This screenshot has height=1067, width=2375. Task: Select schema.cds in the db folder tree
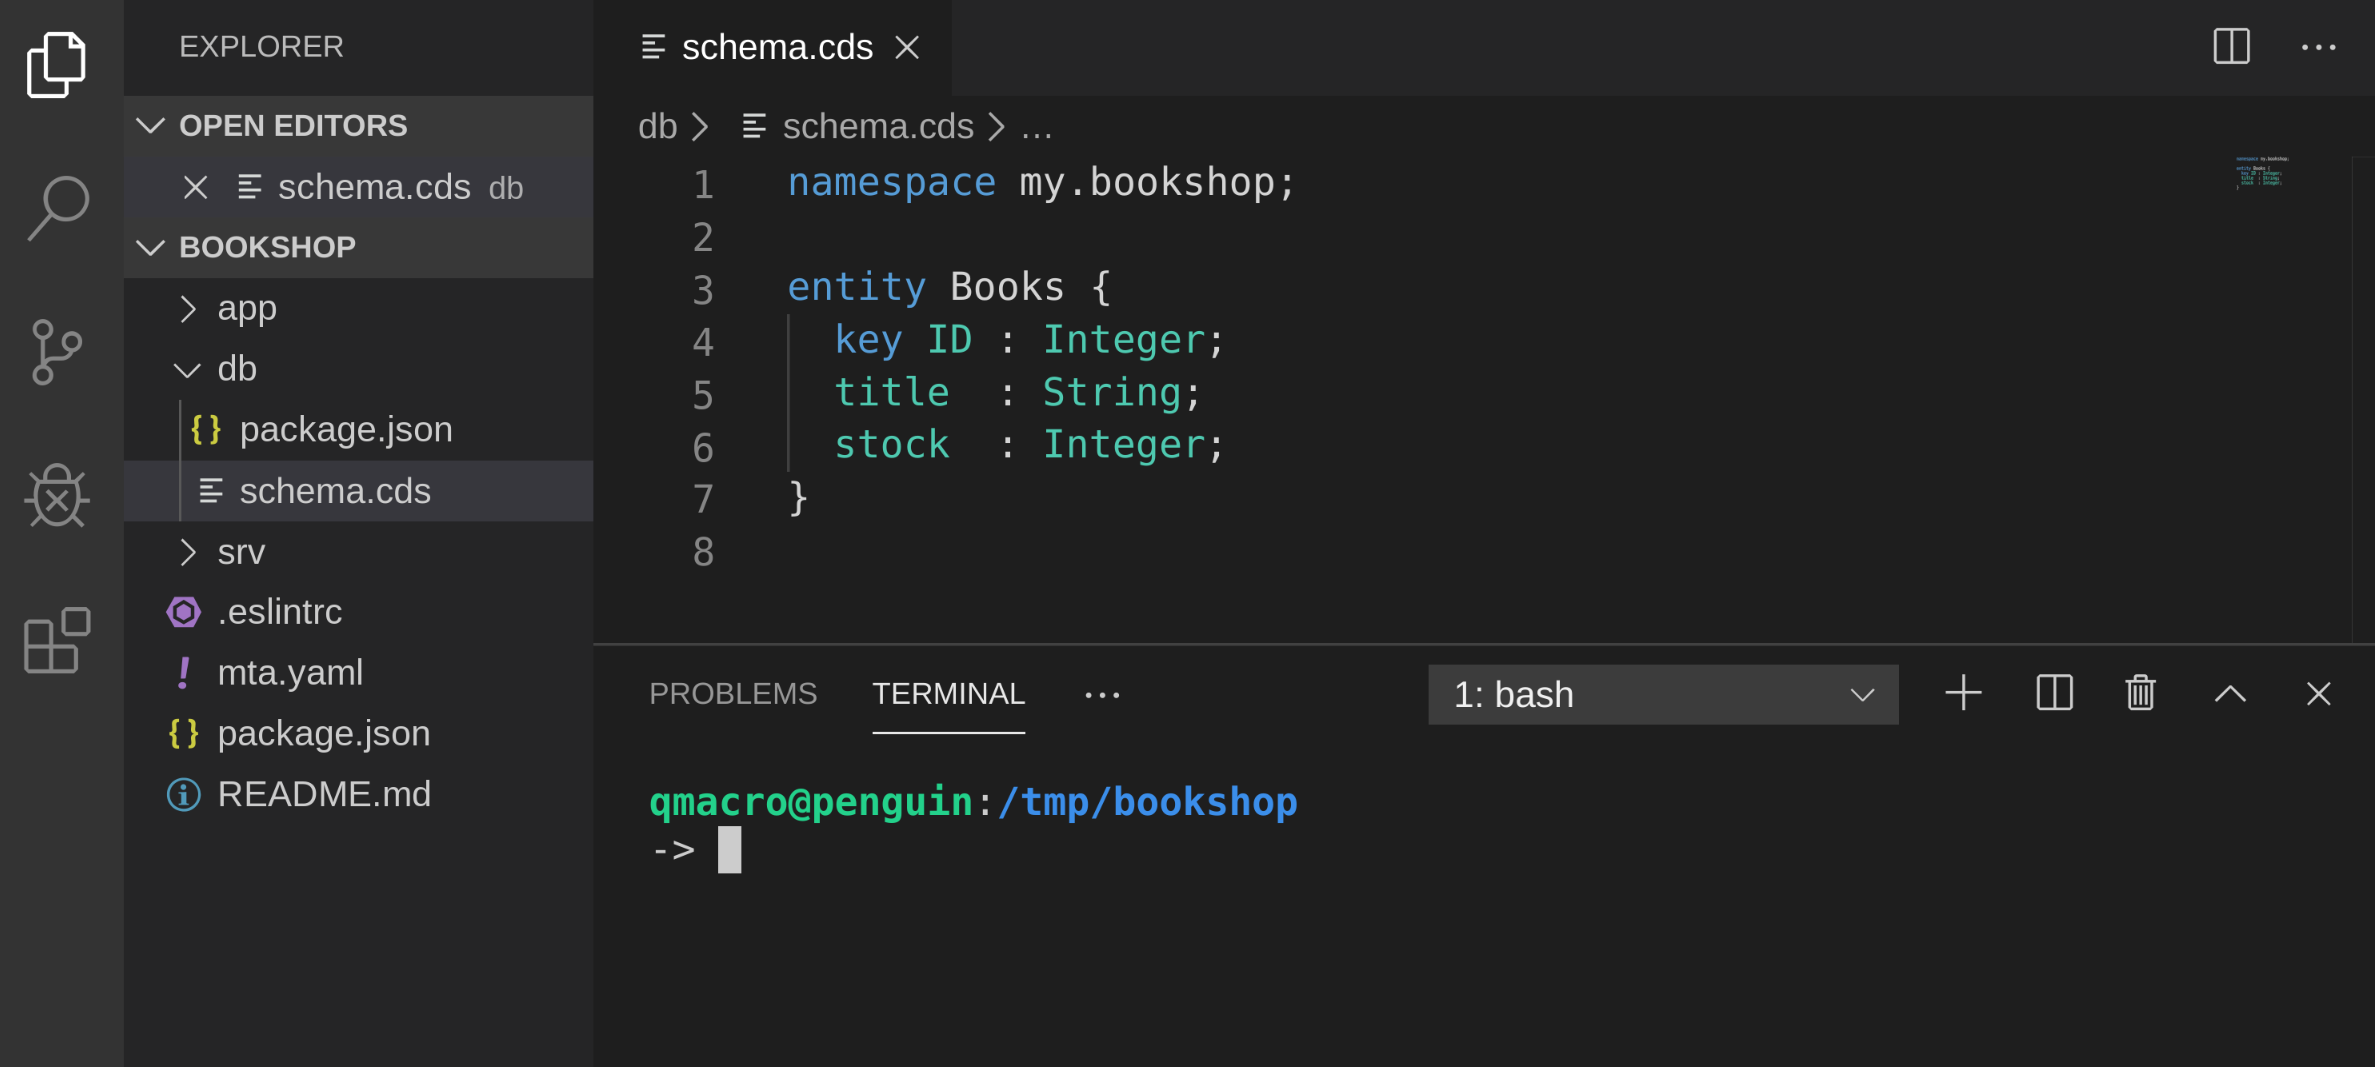(x=359, y=491)
